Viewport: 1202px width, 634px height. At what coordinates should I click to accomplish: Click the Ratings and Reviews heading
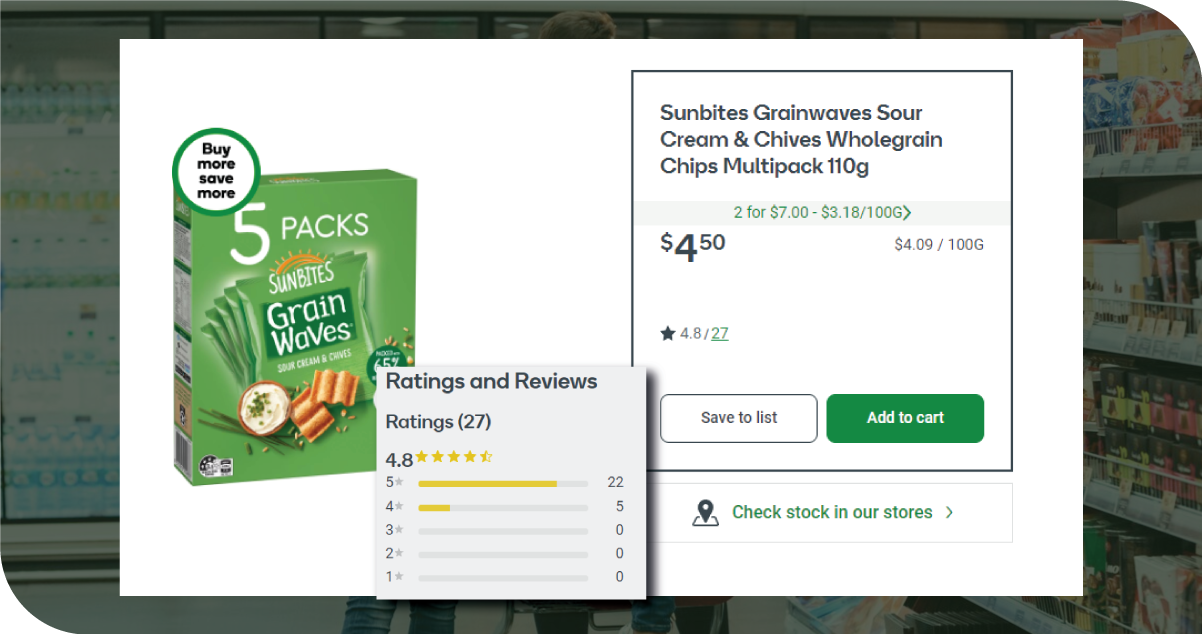pyautogui.click(x=491, y=381)
